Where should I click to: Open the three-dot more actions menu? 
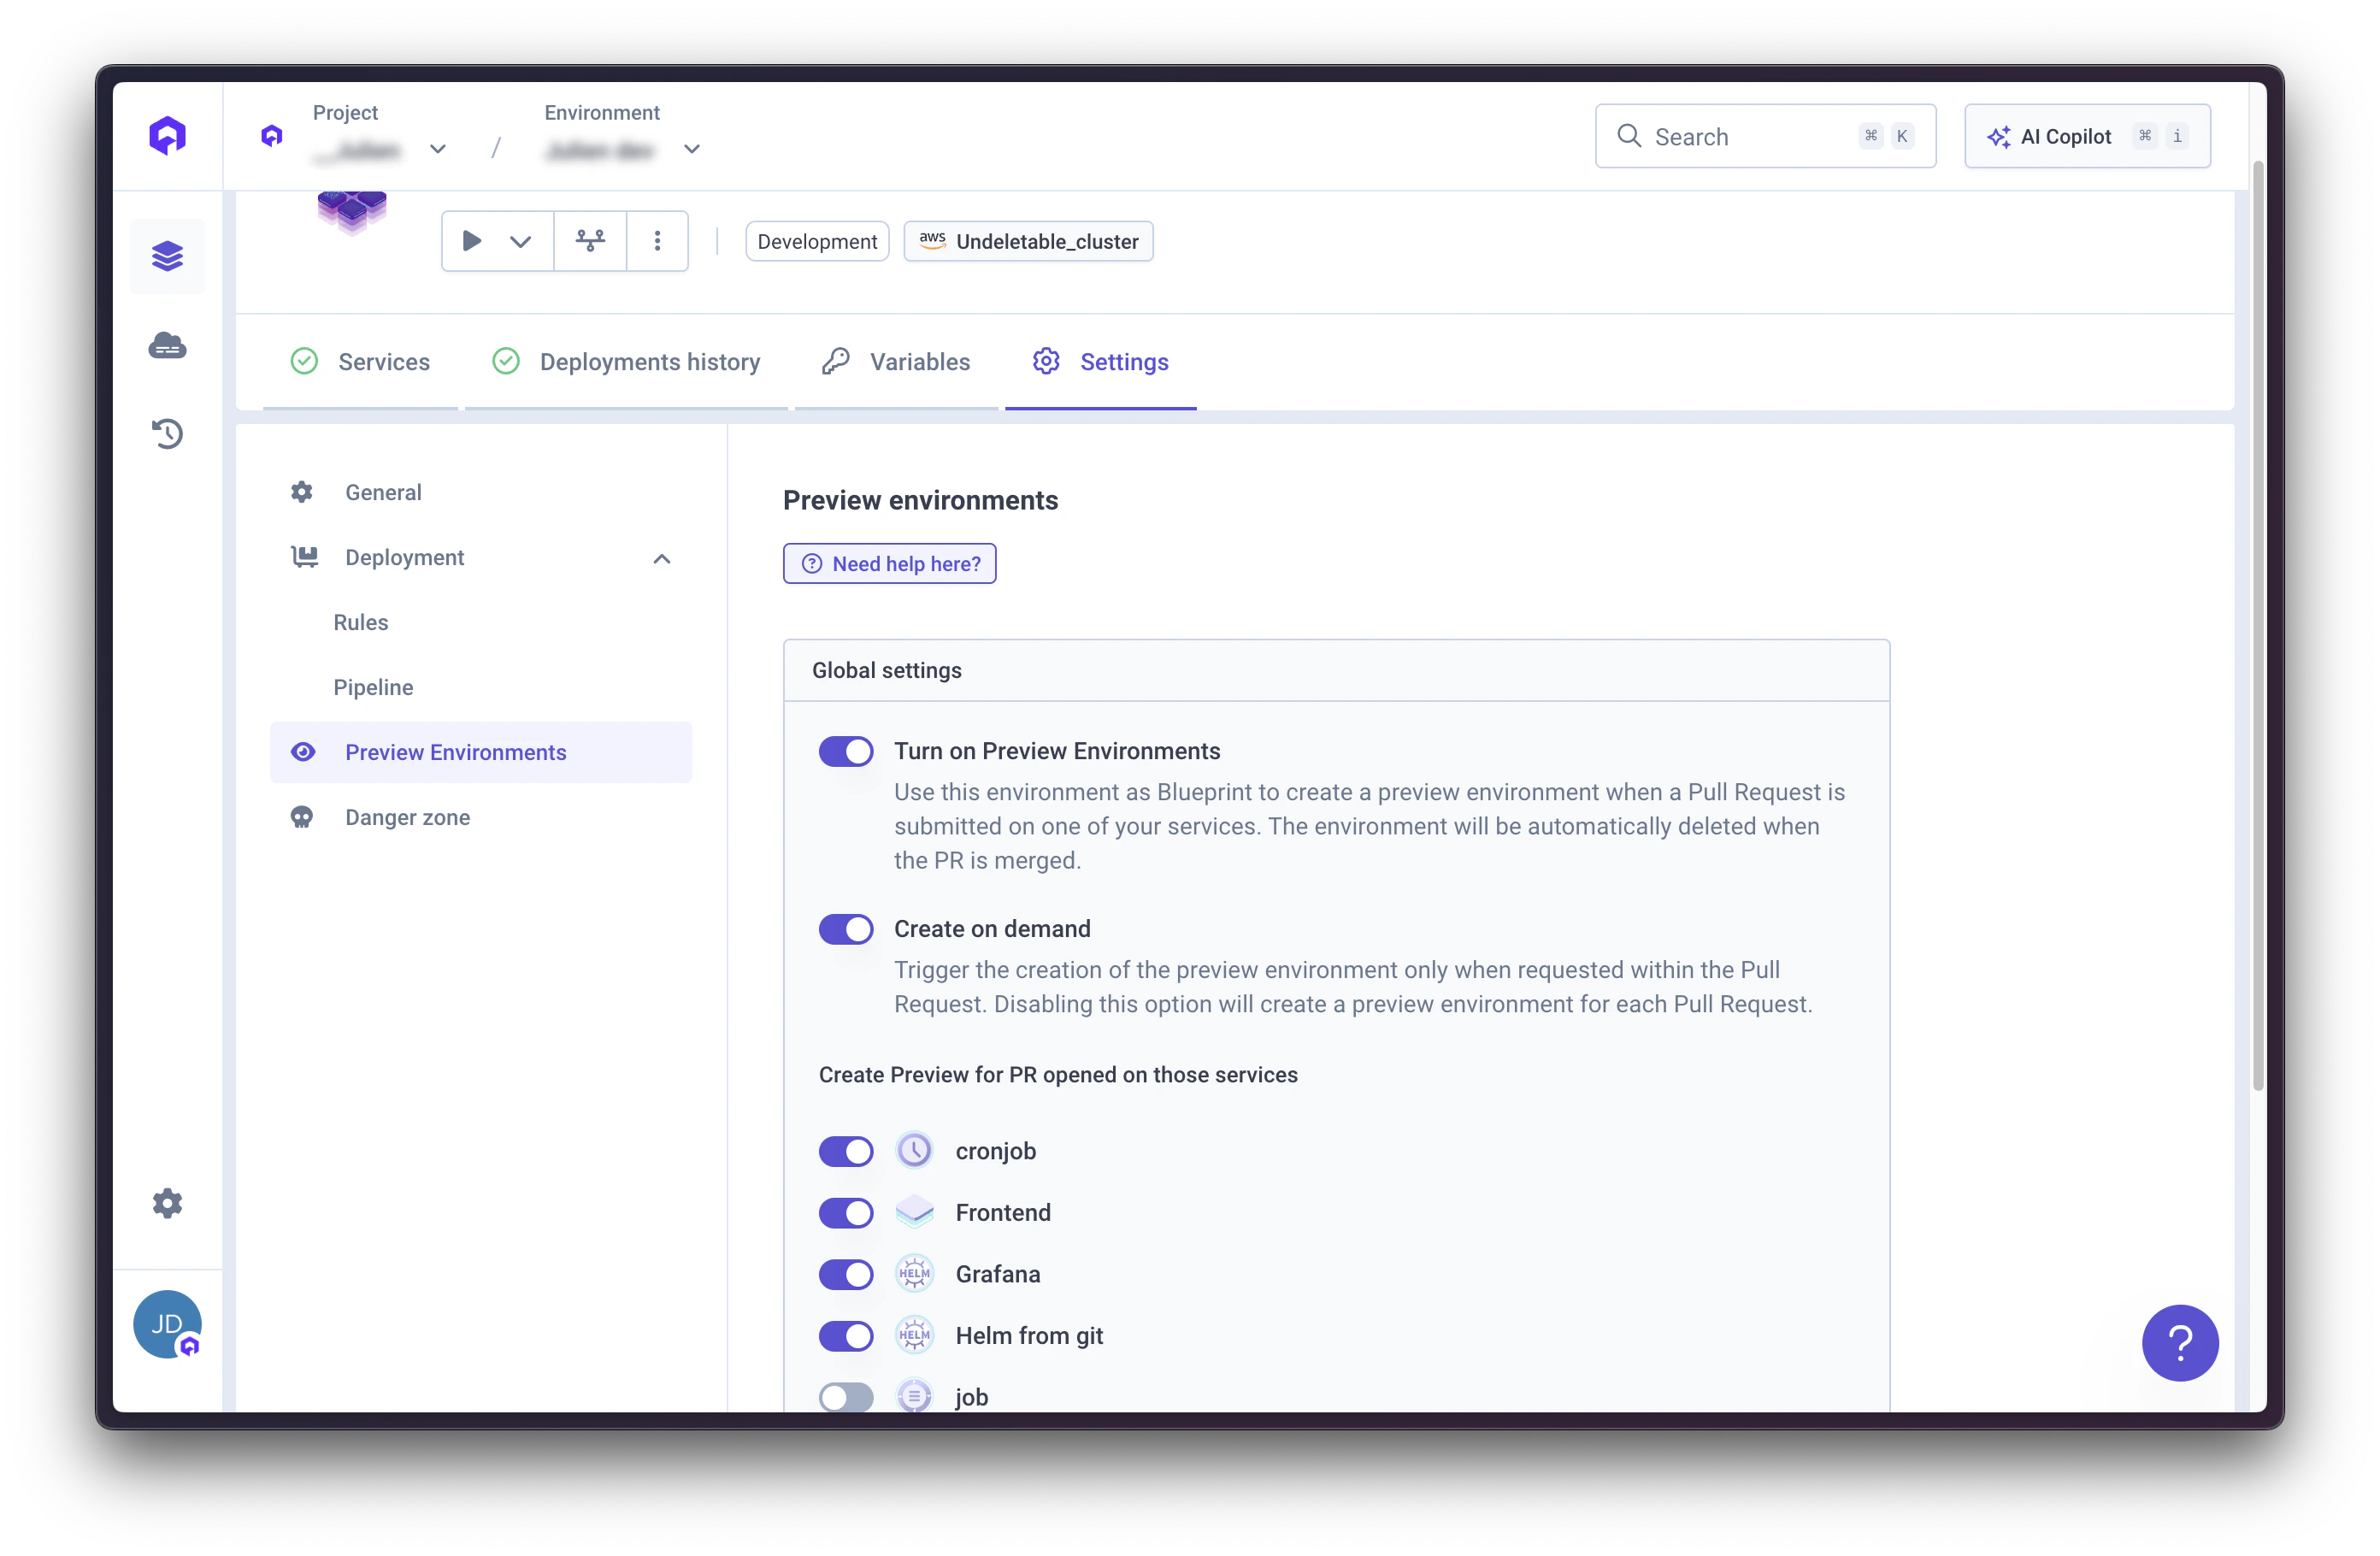click(657, 241)
